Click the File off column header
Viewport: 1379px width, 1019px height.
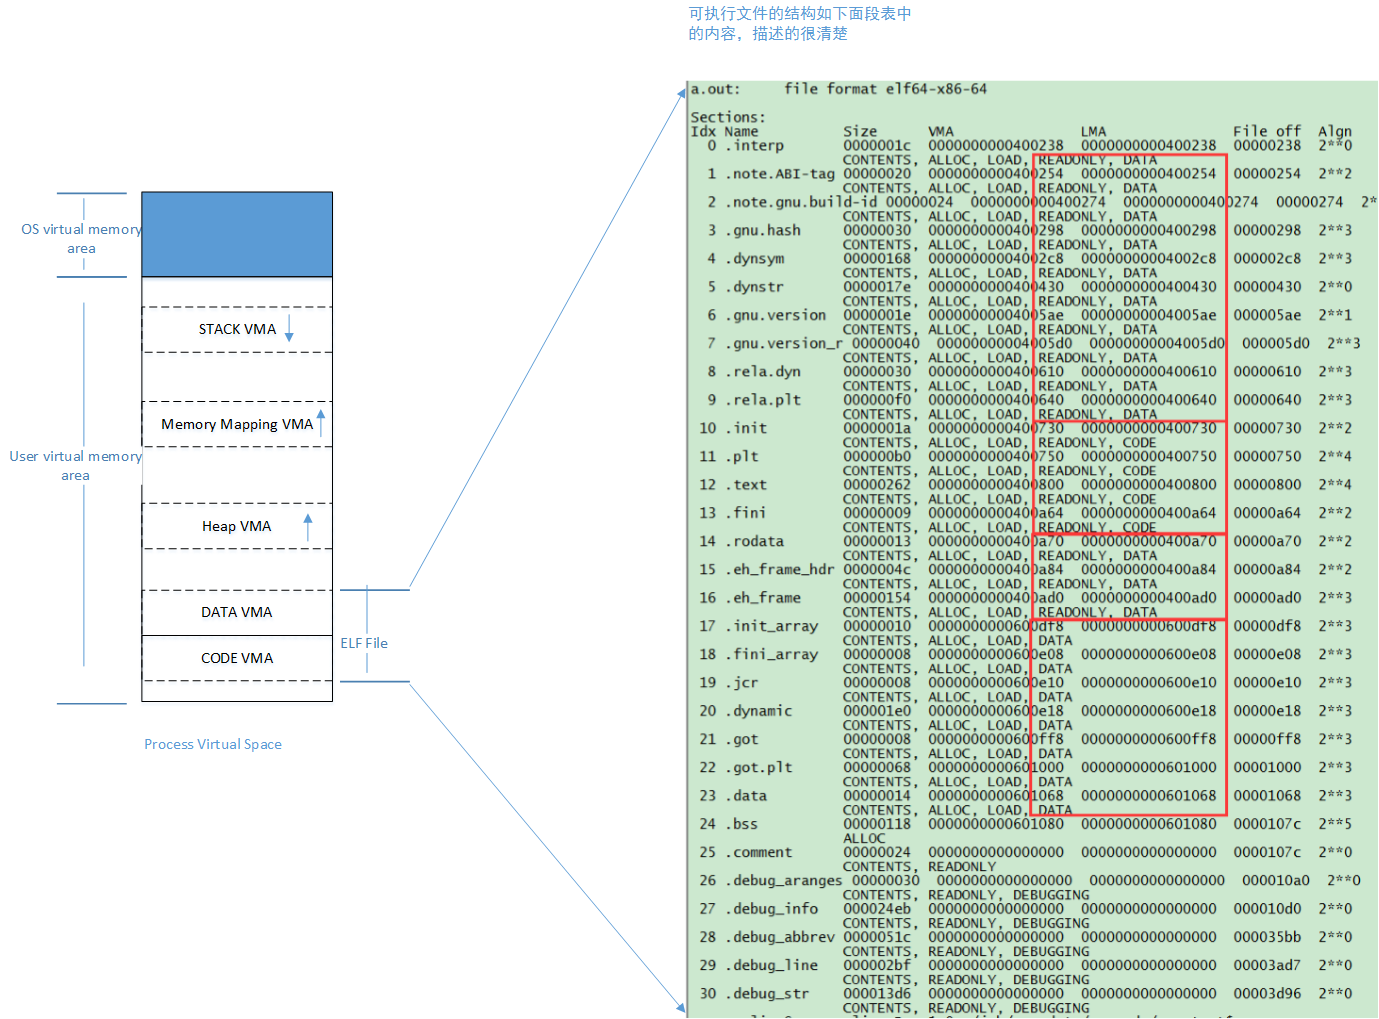coord(1266,131)
